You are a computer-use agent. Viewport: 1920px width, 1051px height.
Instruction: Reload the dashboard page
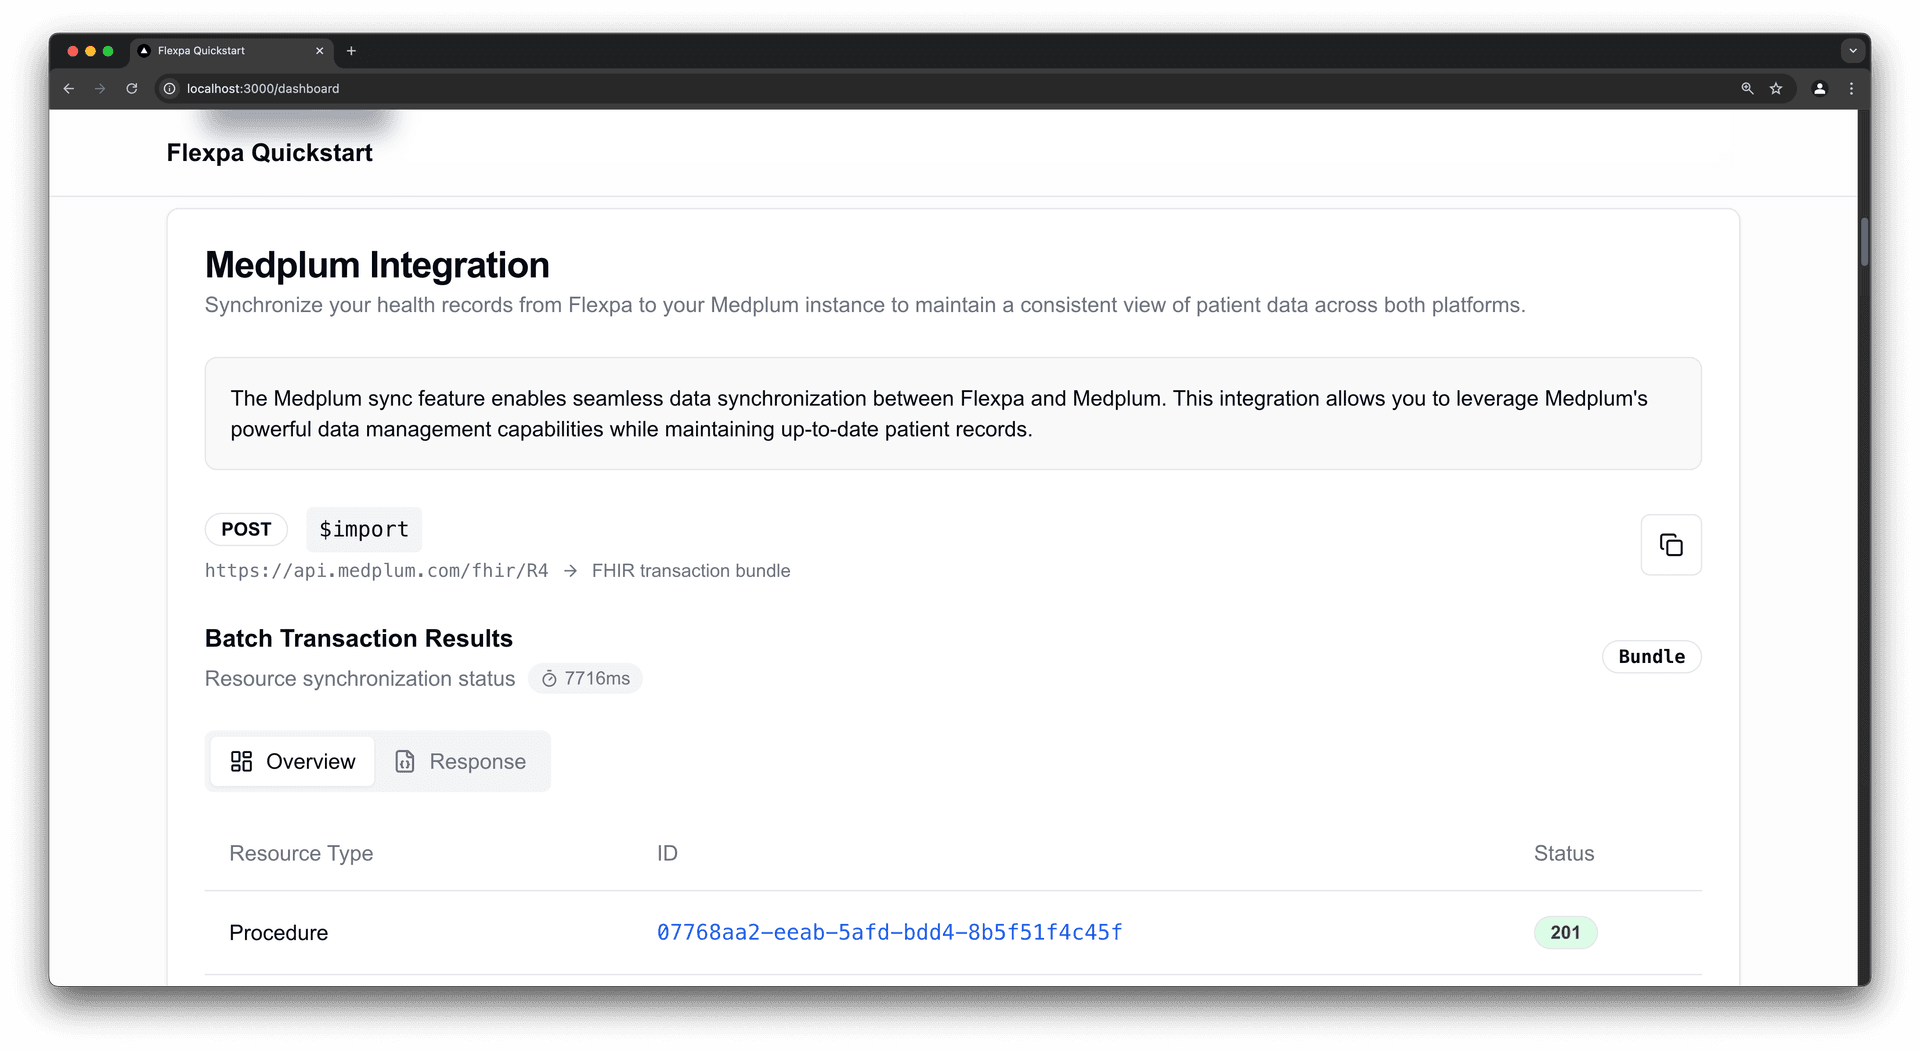[131, 89]
